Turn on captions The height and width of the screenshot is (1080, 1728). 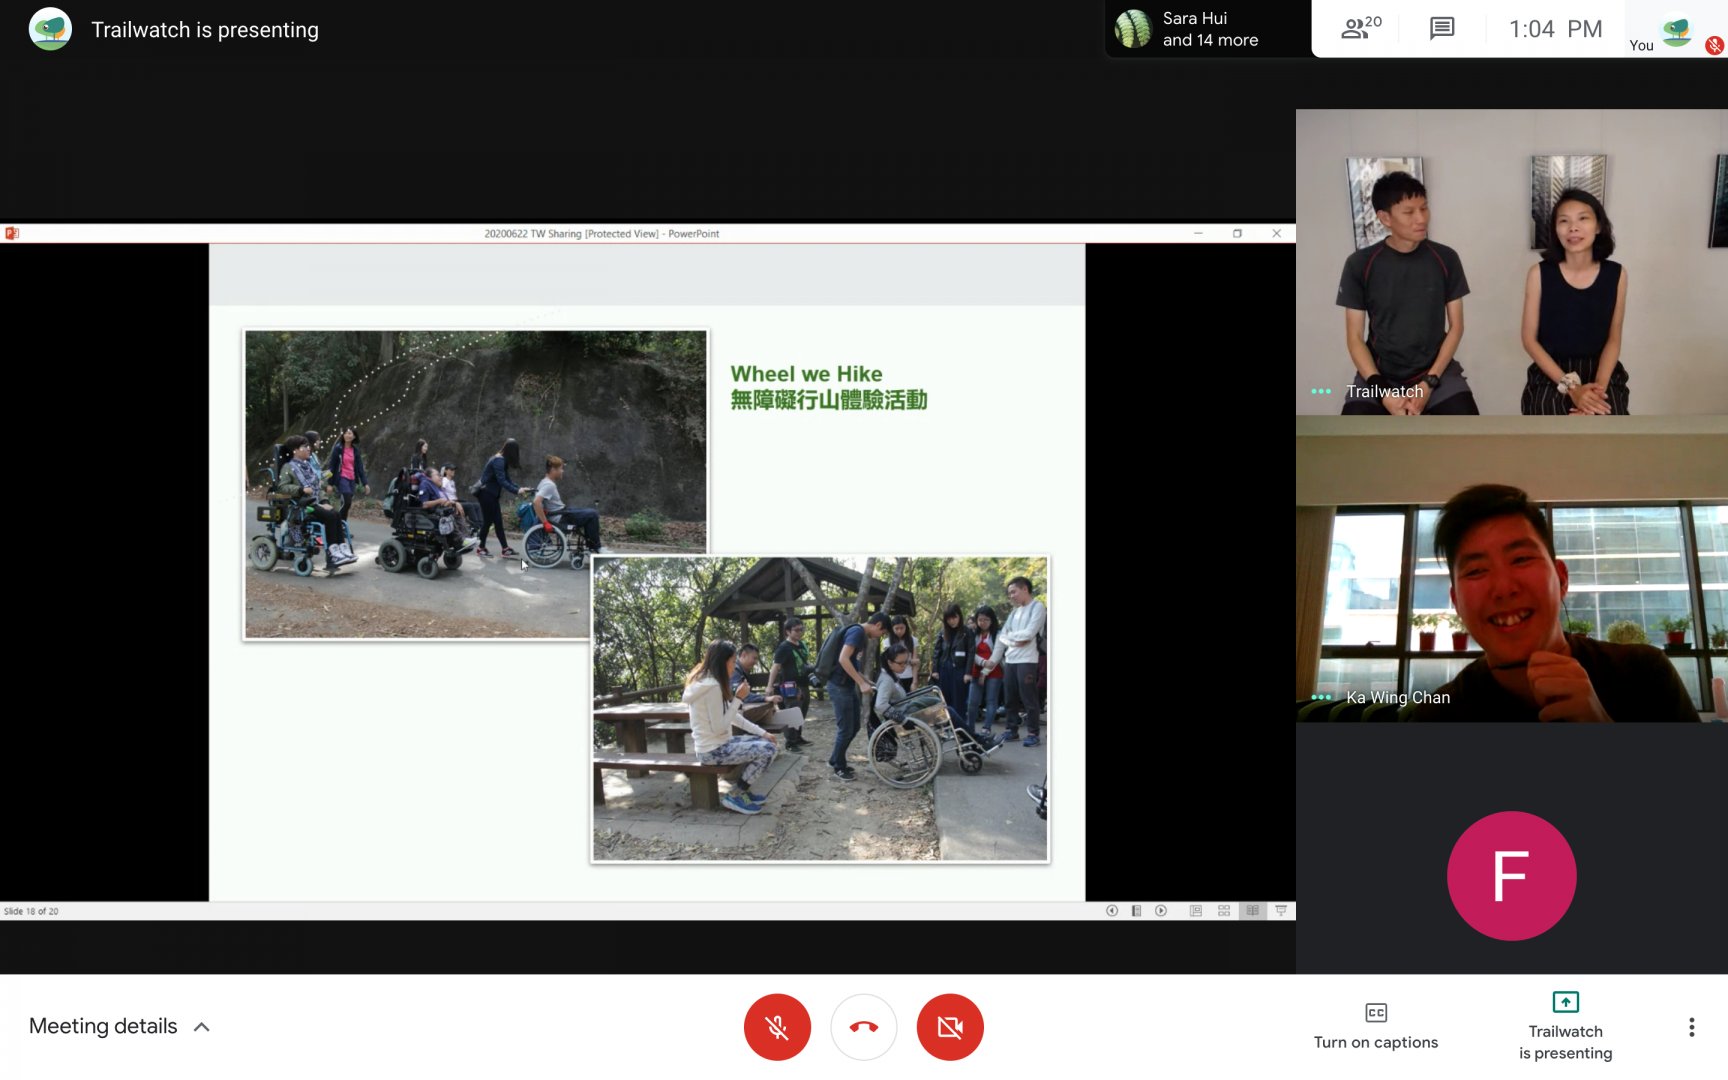(1376, 1026)
